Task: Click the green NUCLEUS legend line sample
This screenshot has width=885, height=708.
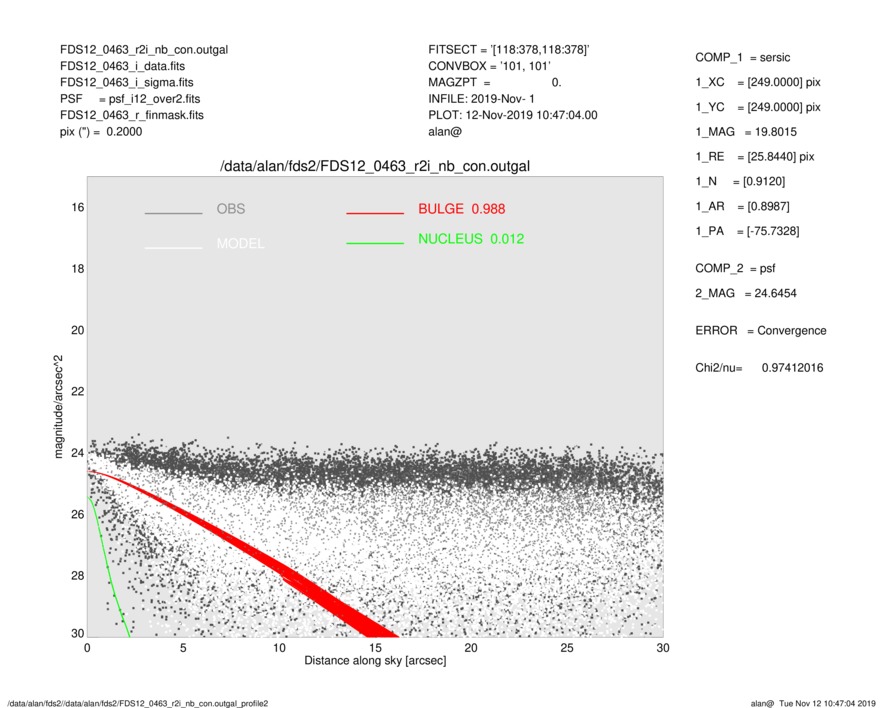Action: click(x=375, y=243)
